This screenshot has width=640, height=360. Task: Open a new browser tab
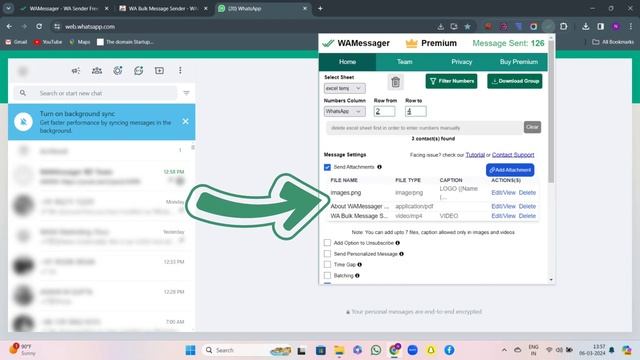320,8
